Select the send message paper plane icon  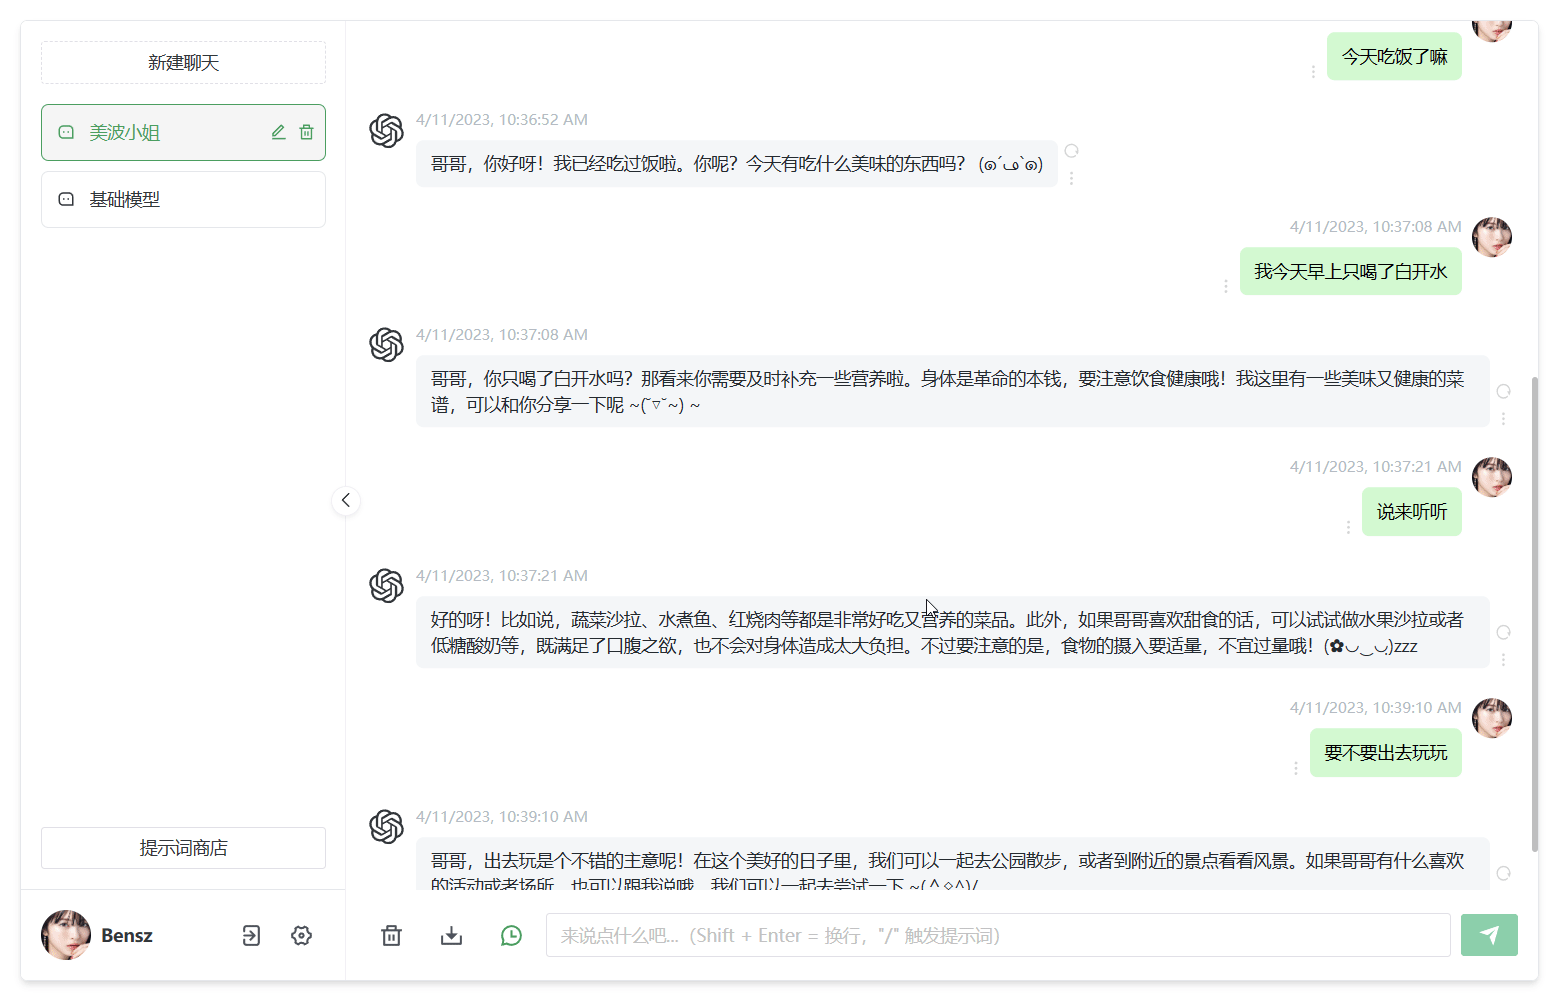1489,935
